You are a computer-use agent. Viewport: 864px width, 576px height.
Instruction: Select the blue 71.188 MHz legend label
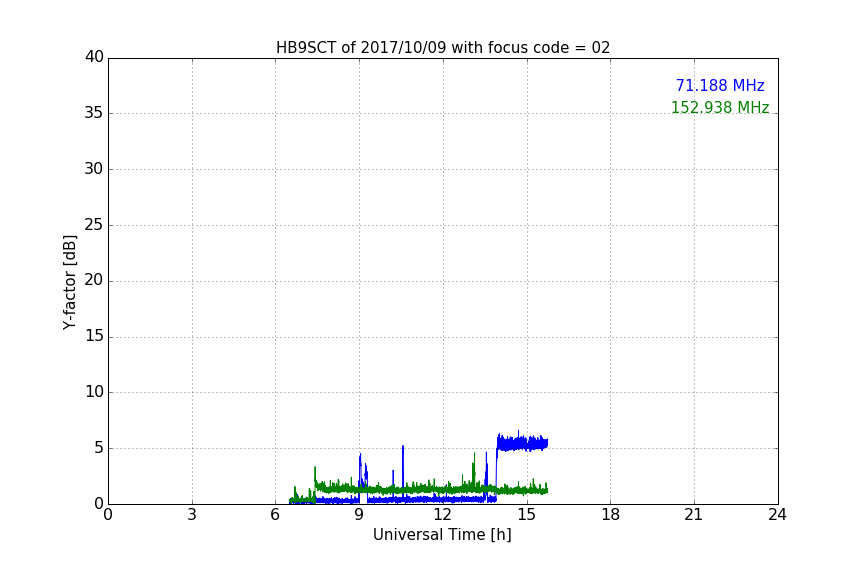pyautogui.click(x=720, y=86)
